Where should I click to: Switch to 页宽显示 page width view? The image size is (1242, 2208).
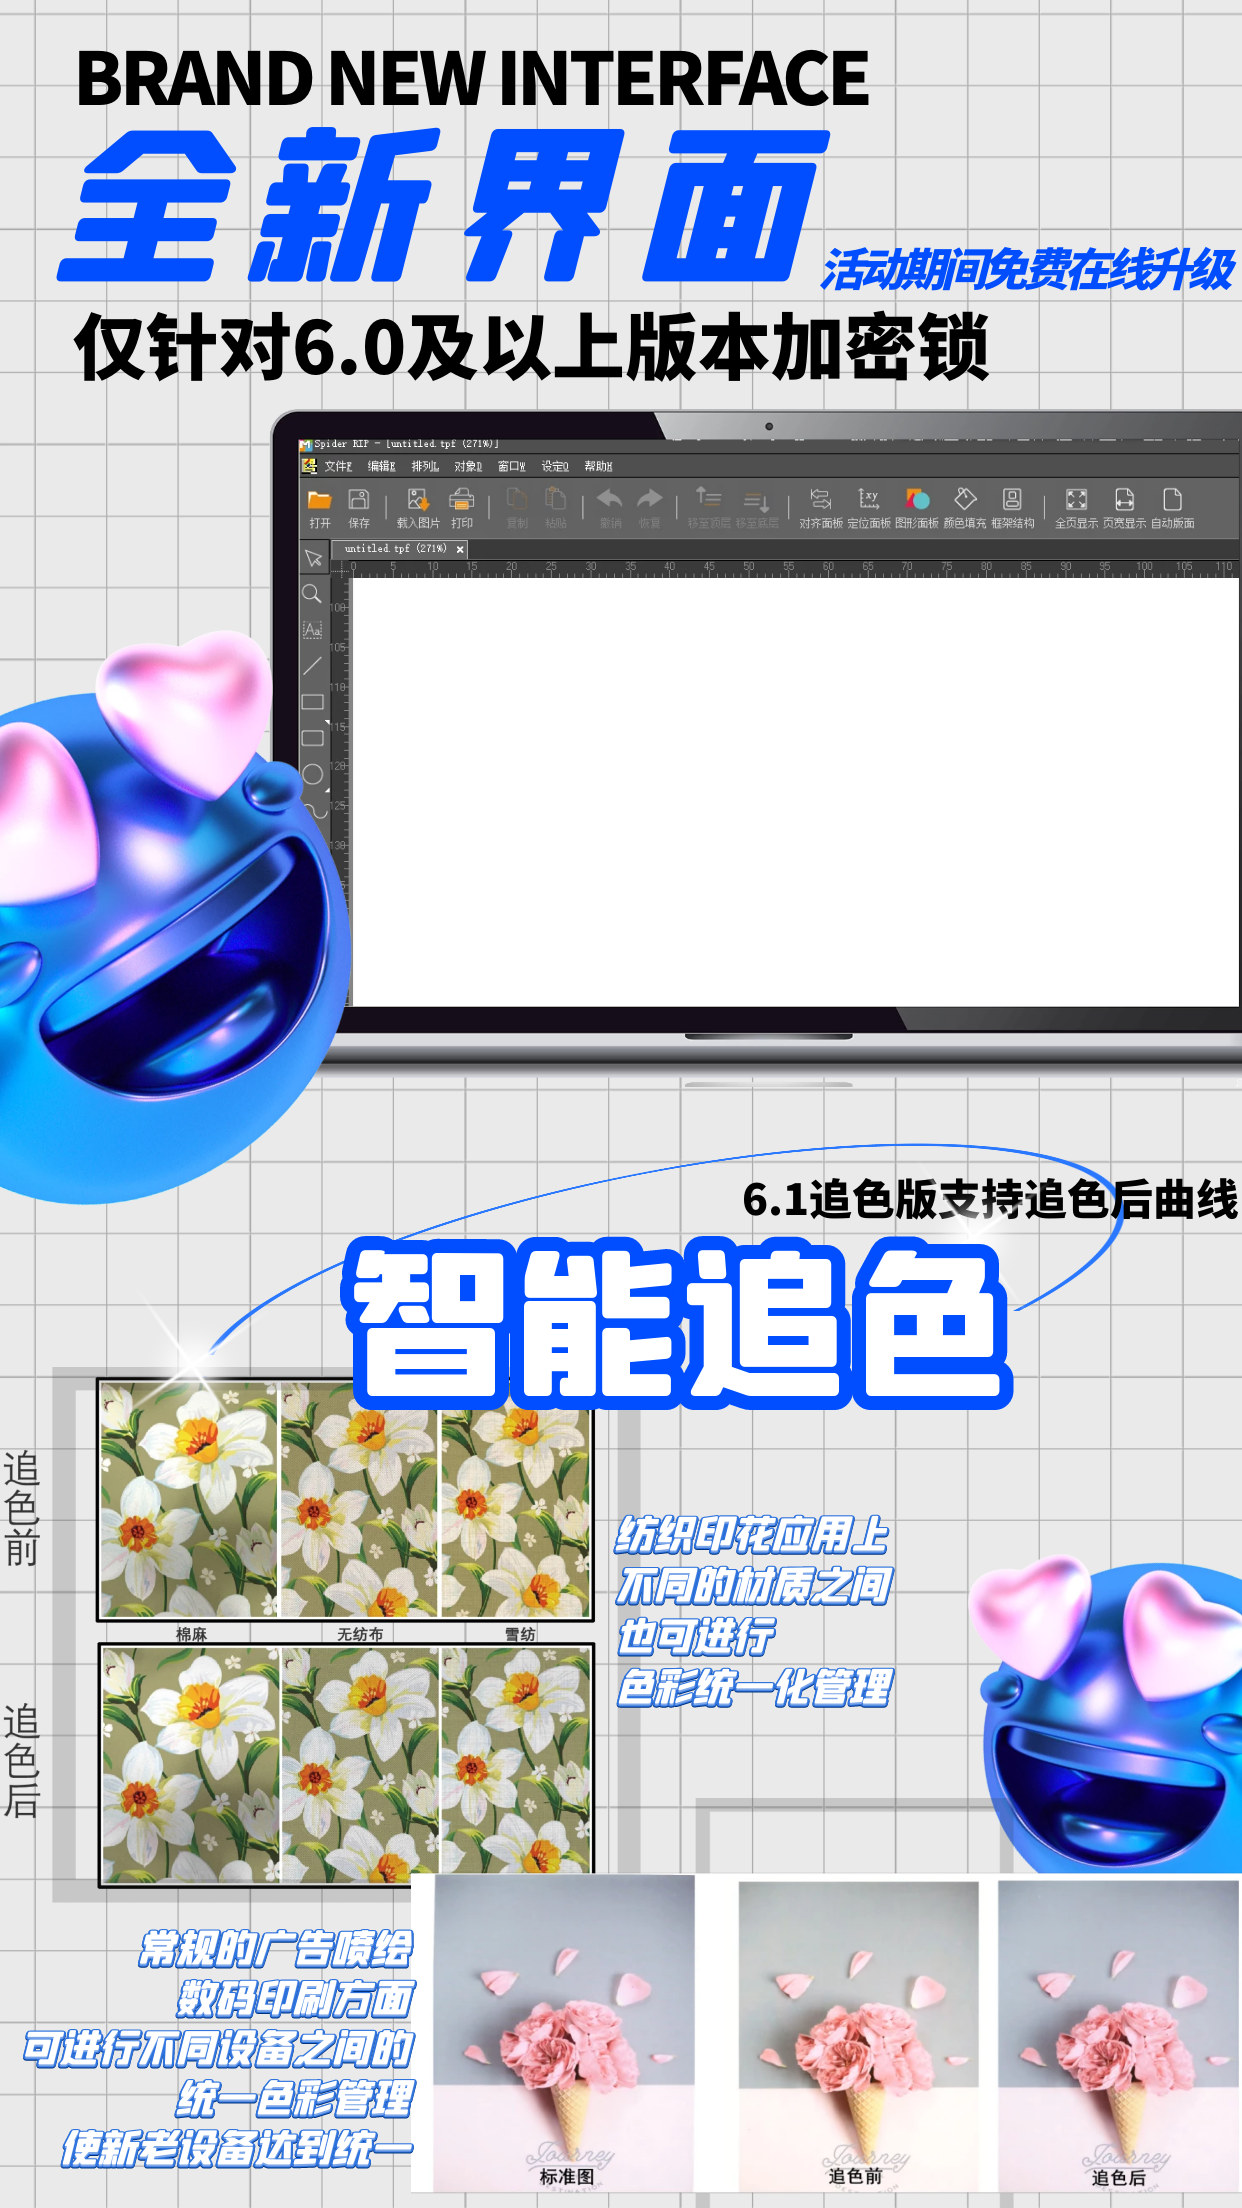pyautogui.click(x=1124, y=499)
